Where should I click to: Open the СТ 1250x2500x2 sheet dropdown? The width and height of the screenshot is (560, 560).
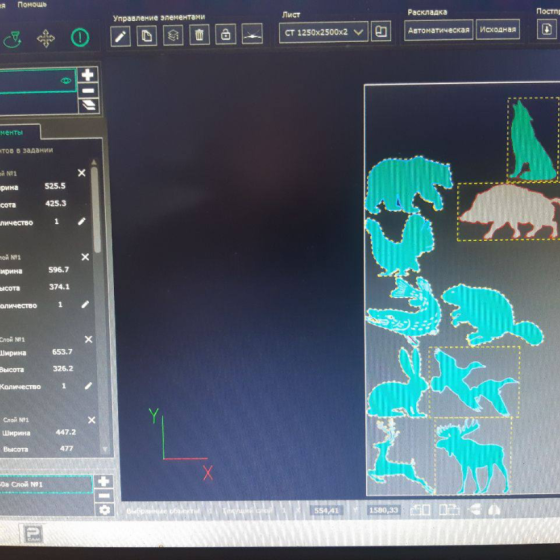click(323, 32)
